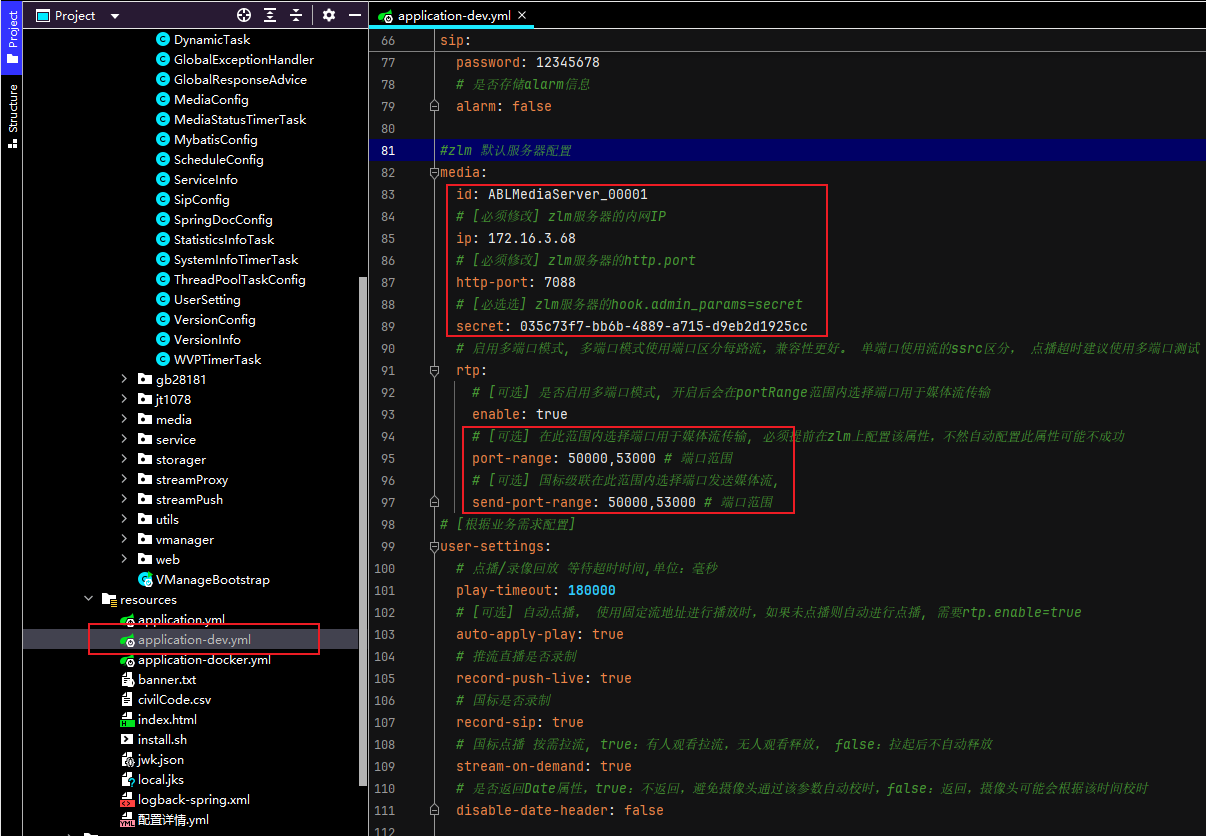The image size is (1206, 836).
Task: Select SystemInfoTimerTask in the tree
Action: tap(236, 259)
